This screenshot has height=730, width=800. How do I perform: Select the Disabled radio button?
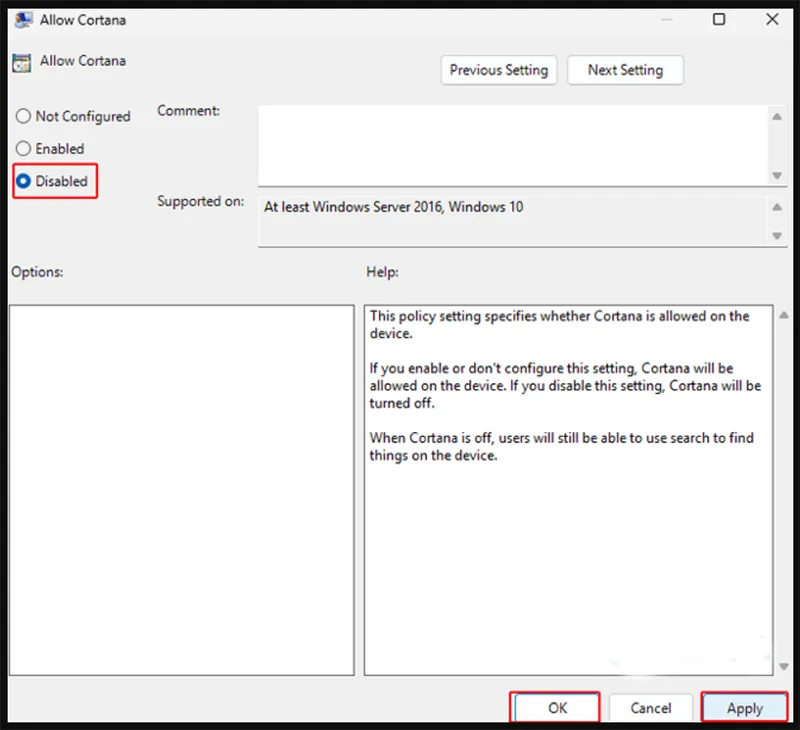tap(23, 181)
